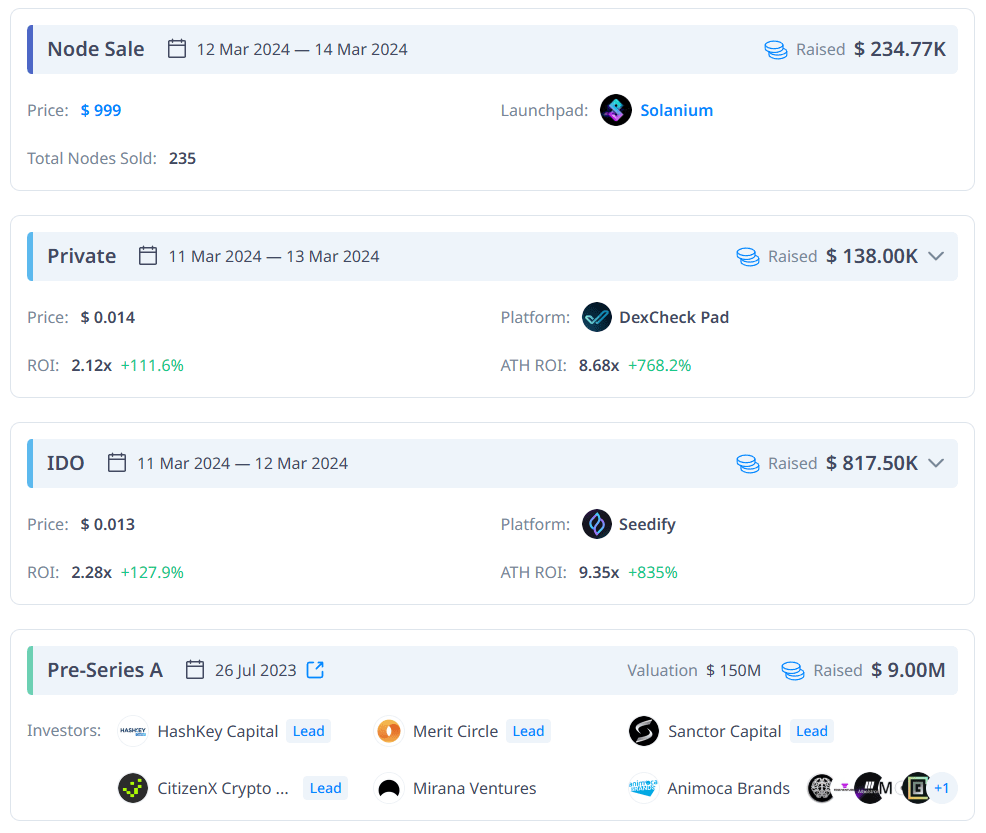
Task: Click the Mirana Ventures investor logo
Action: click(x=389, y=788)
